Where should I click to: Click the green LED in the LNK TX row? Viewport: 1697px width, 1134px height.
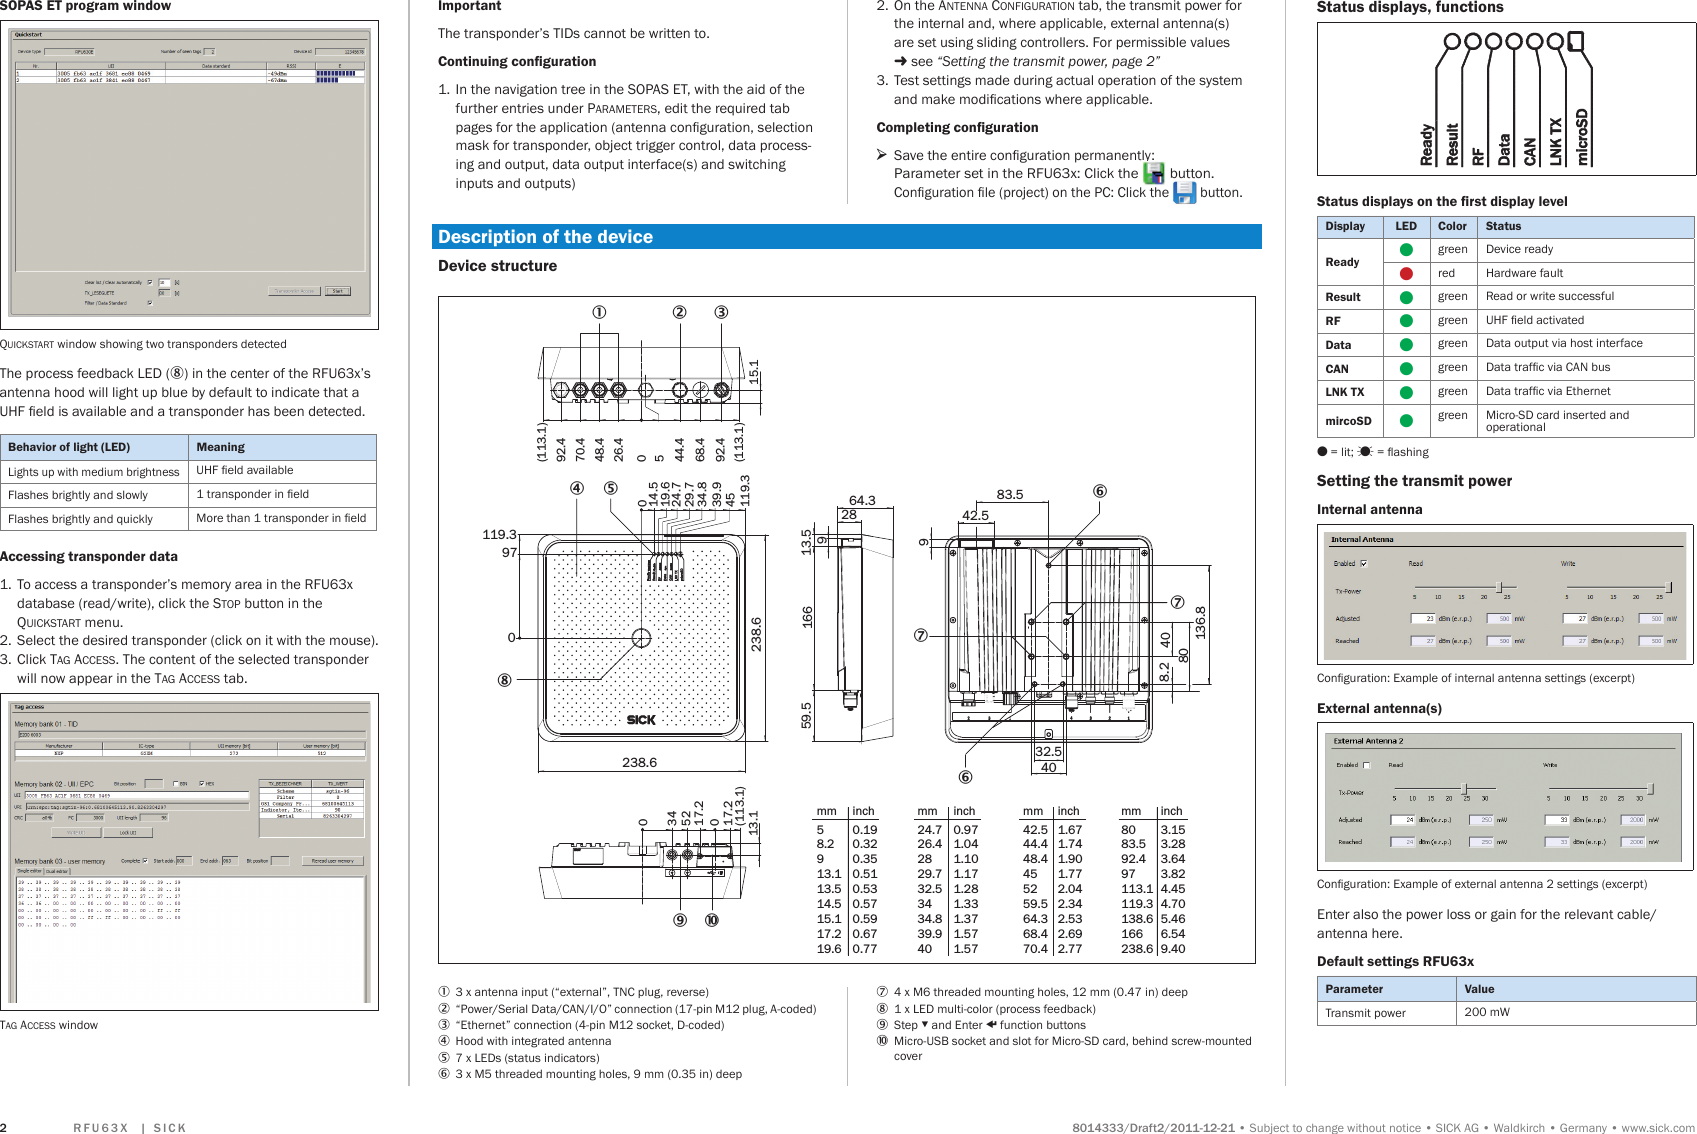click(1406, 392)
